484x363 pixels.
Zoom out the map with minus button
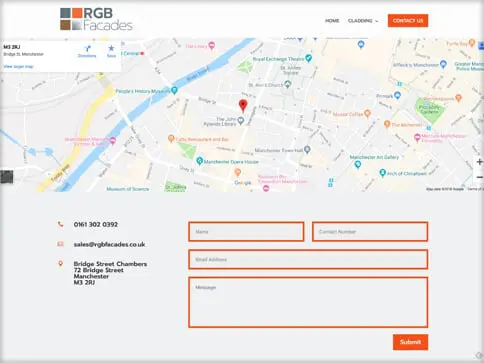479,177
